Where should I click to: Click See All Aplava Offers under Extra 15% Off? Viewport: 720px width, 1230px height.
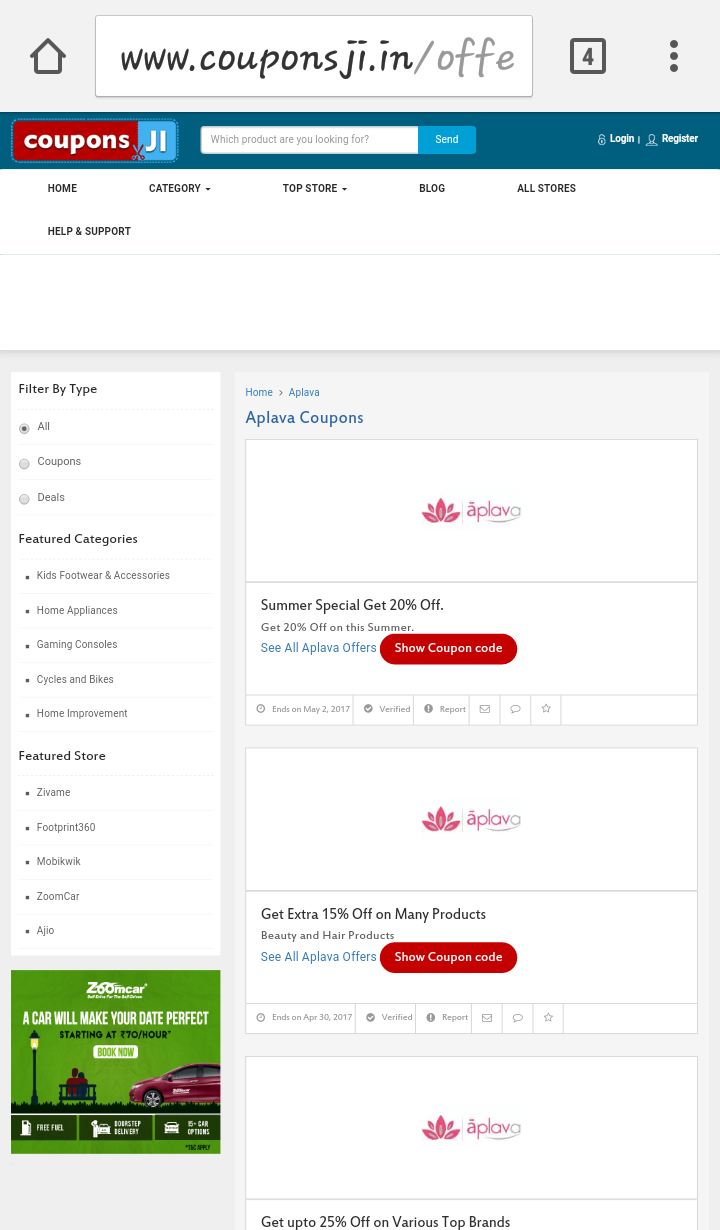pyautogui.click(x=318, y=957)
